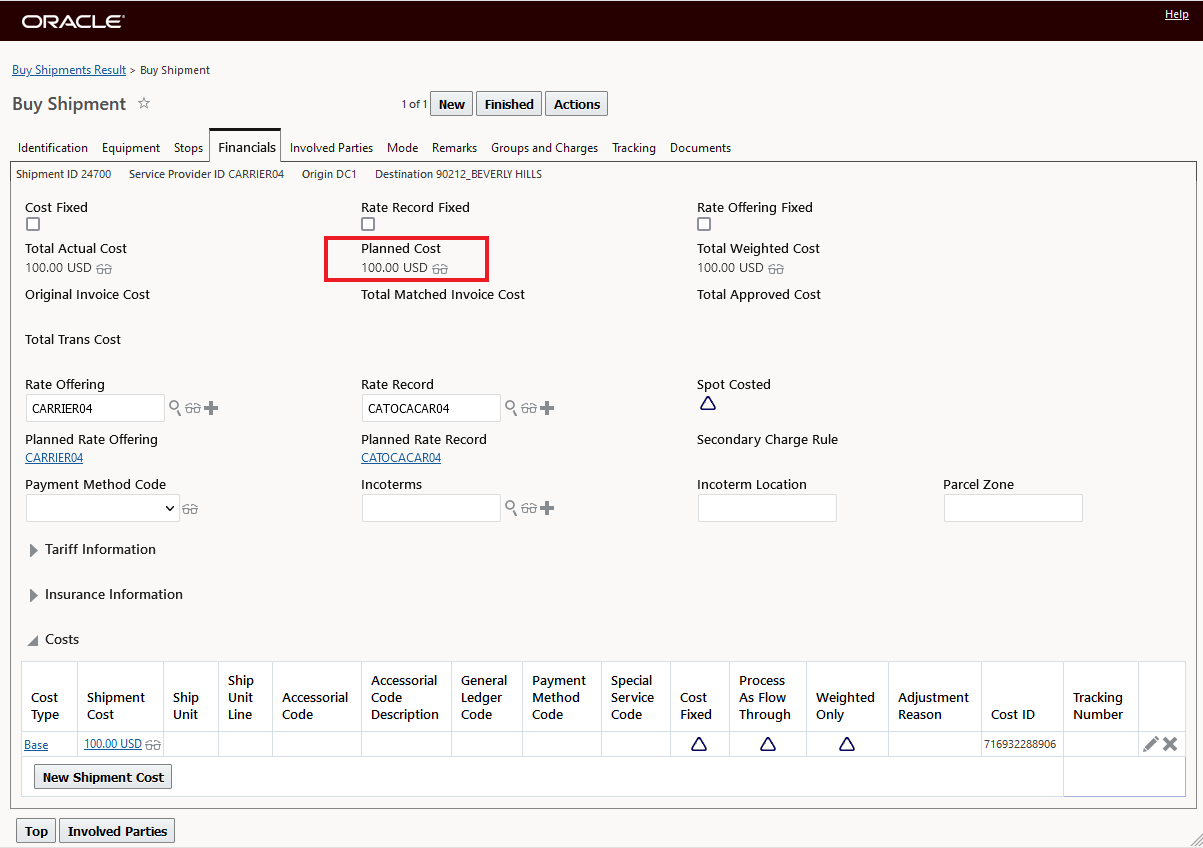Switch to the Equipment tab

coord(131,148)
